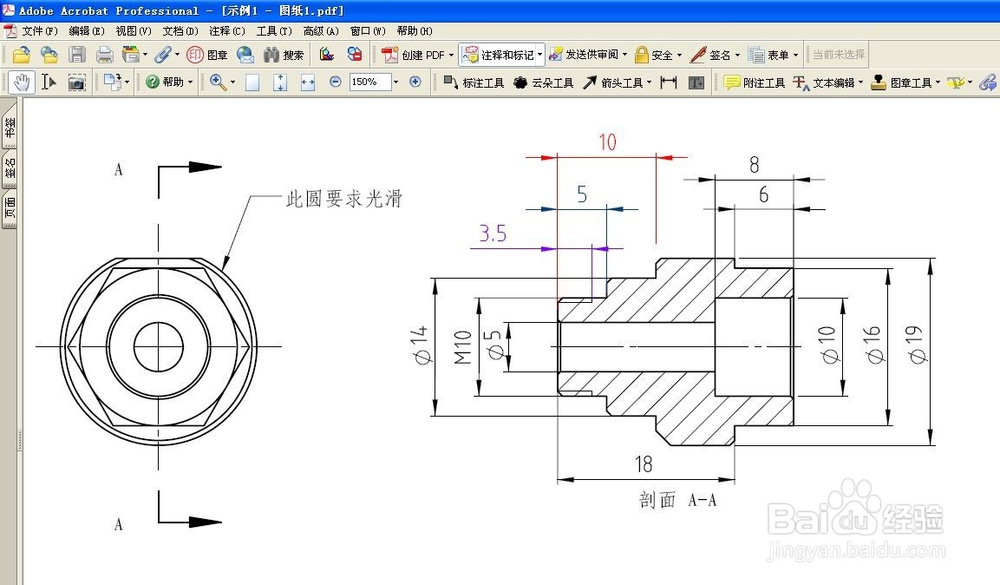Open the 页面 pages side tab
Screen dimensions: 1000x585
[10, 208]
